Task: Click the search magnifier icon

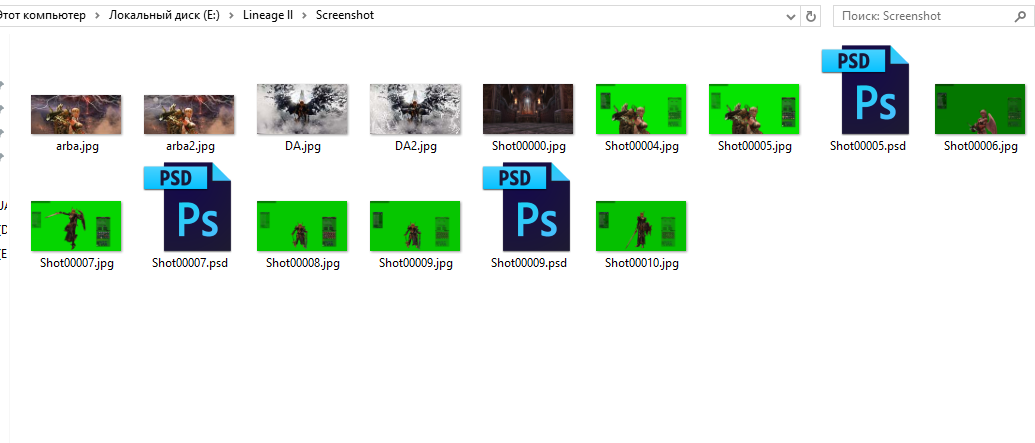Action: [1018, 16]
